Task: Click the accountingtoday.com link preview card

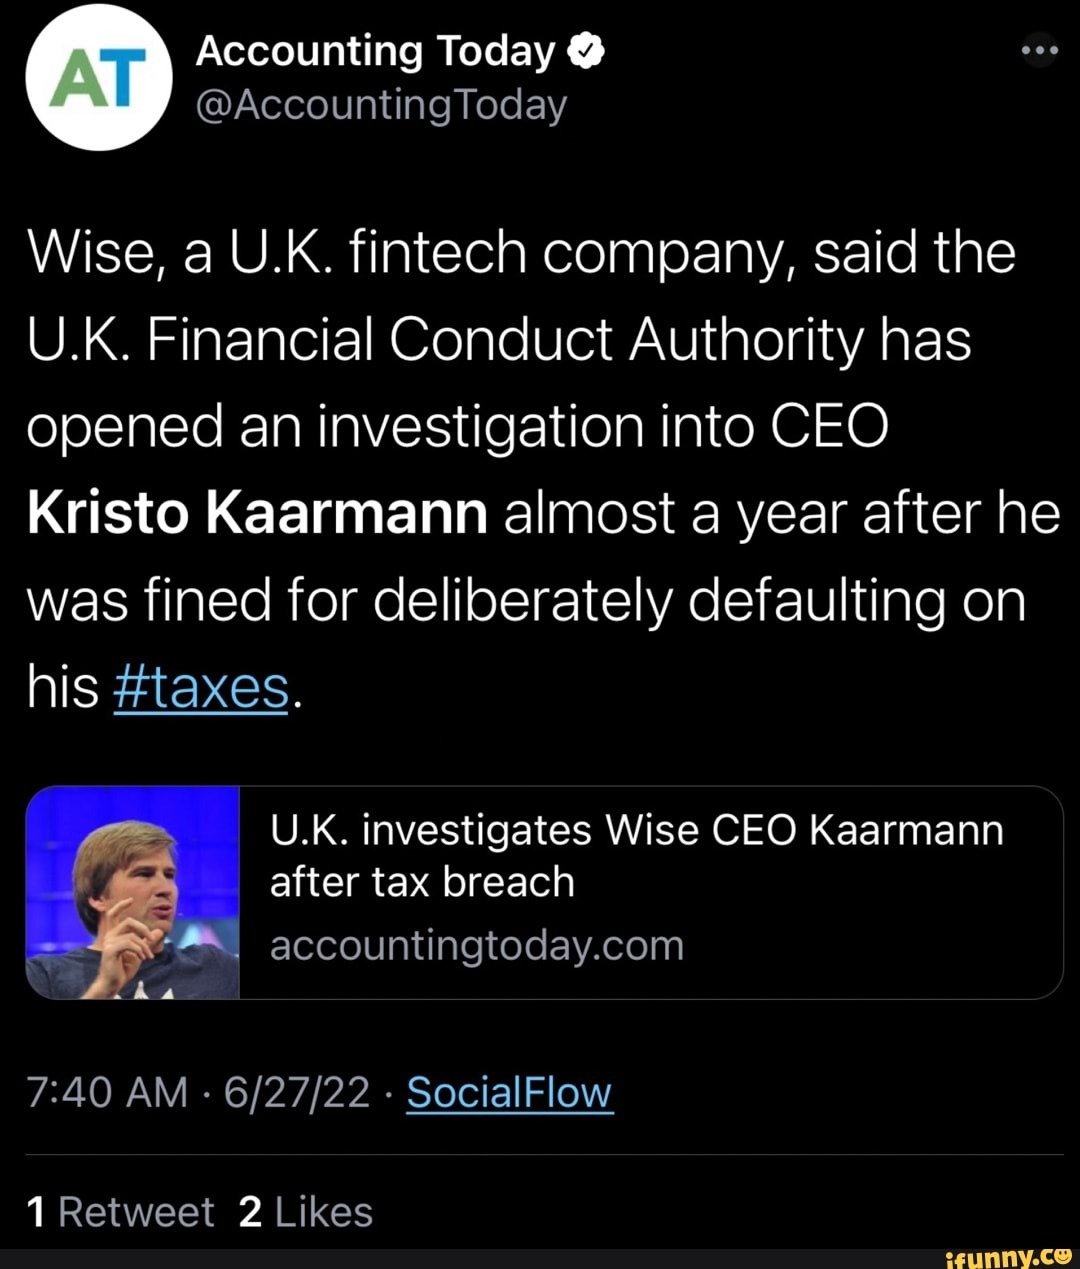Action: click(540, 893)
